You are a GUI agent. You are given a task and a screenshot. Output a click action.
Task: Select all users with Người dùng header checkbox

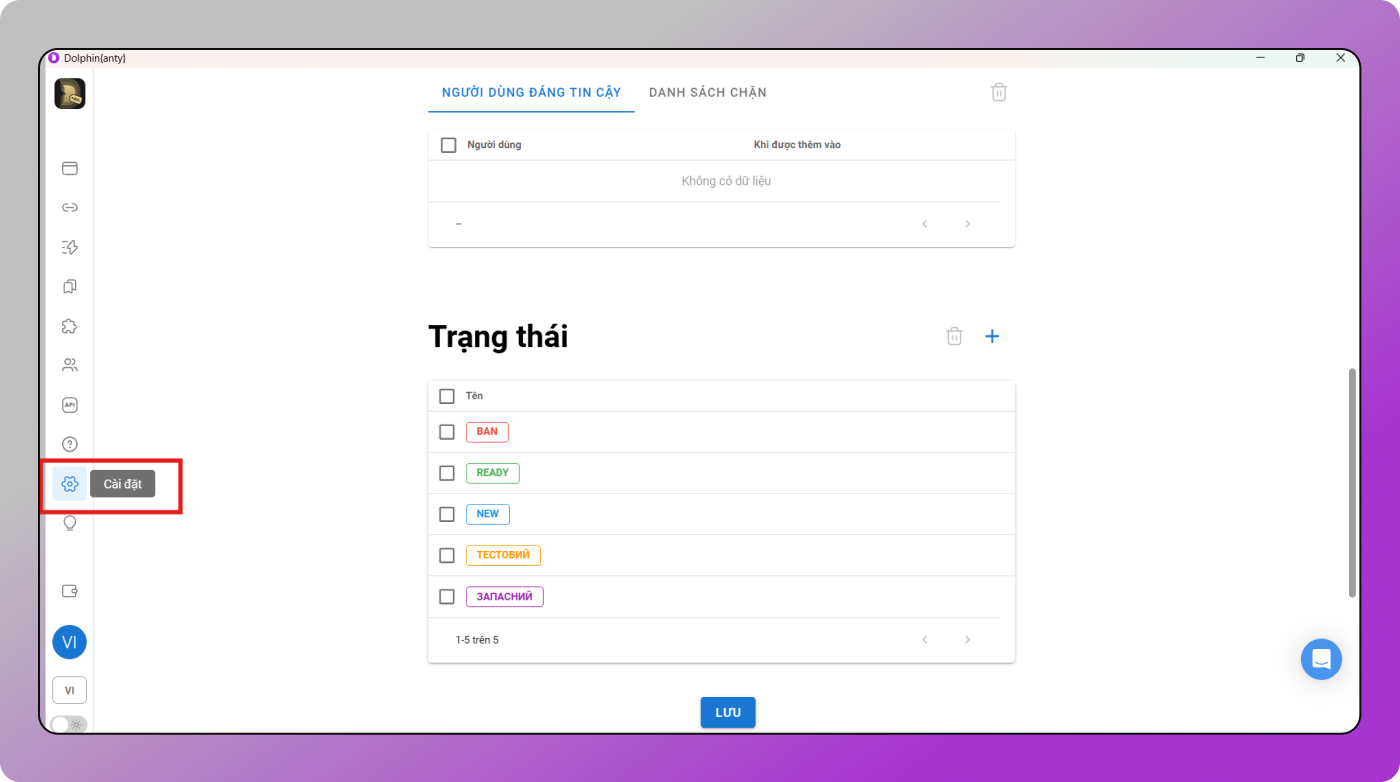coord(449,145)
